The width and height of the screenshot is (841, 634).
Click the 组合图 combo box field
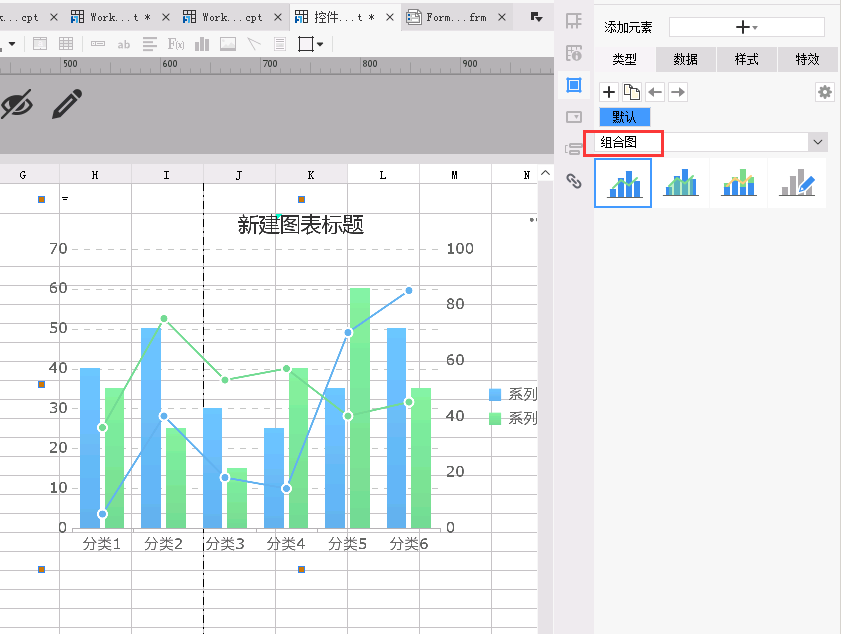click(x=711, y=142)
